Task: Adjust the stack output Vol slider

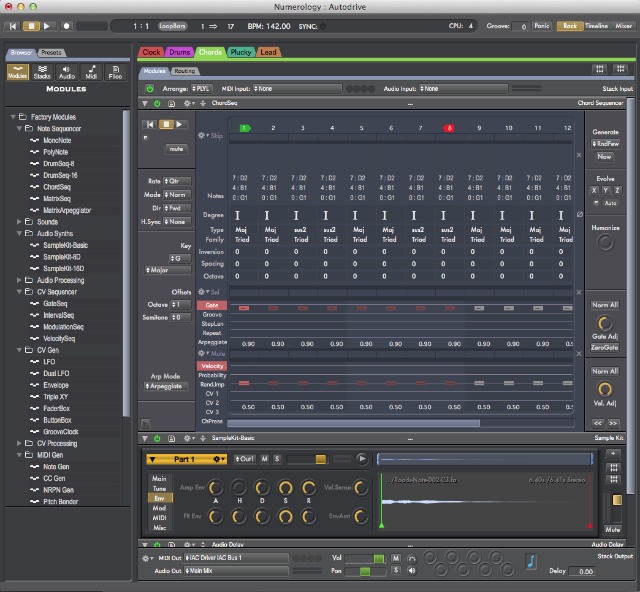Action: click(x=365, y=558)
